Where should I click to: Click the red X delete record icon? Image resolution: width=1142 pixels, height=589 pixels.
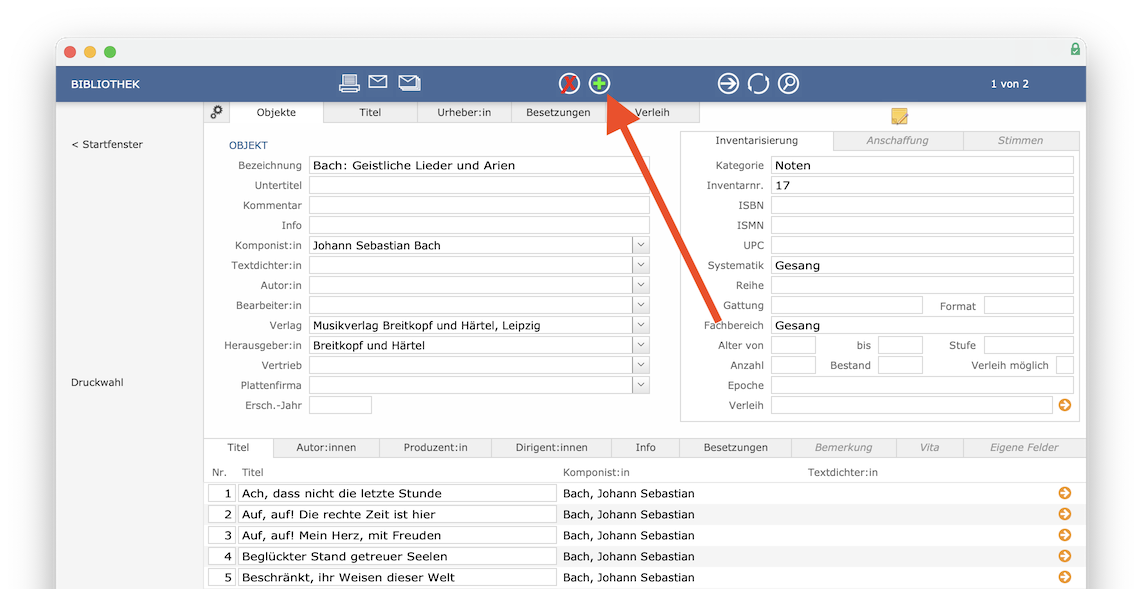tap(569, 84)
